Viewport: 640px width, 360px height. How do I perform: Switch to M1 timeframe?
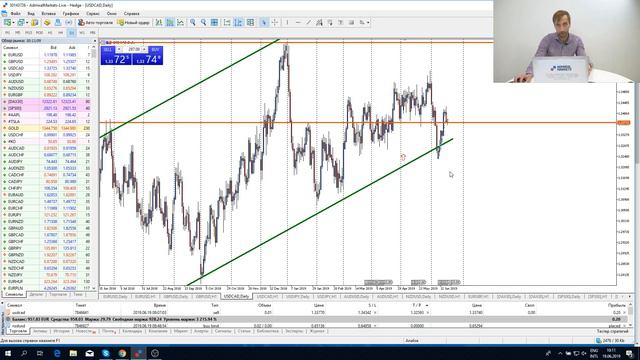tap(7, 32)
